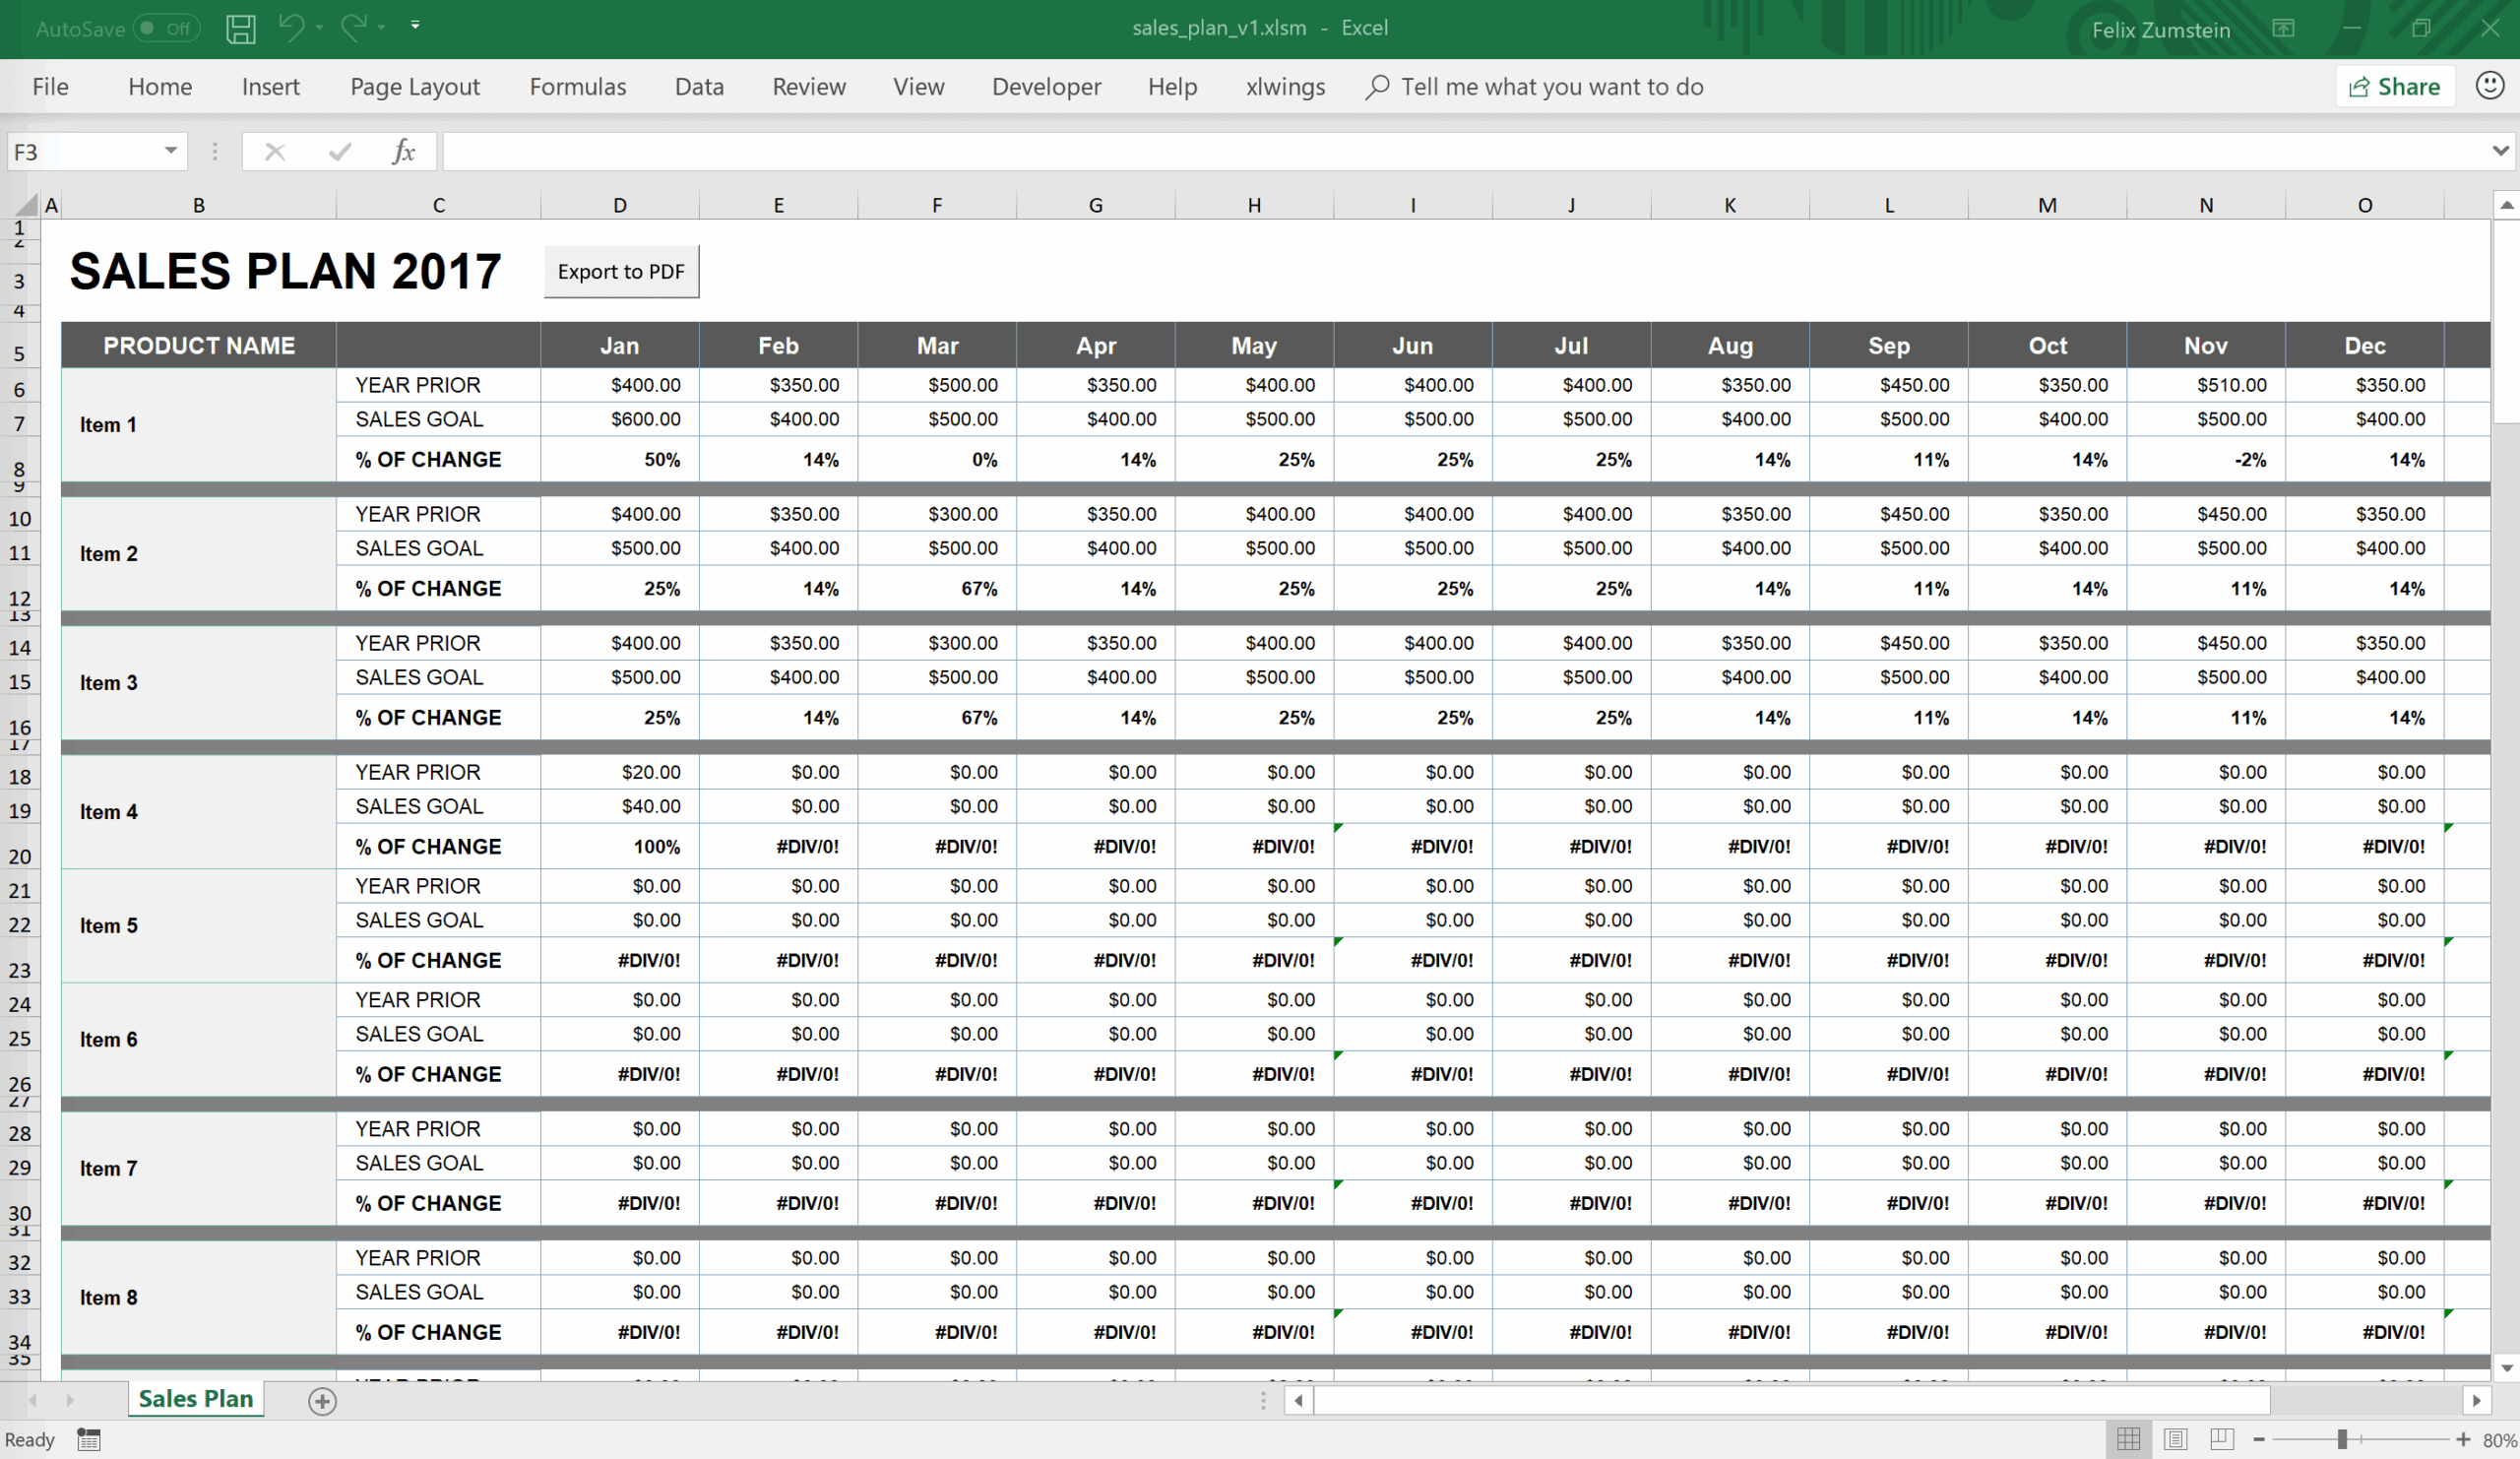Open the Formulas ribbon tab
Viewport: 2520px width, 1459px height.
(577, 87)
